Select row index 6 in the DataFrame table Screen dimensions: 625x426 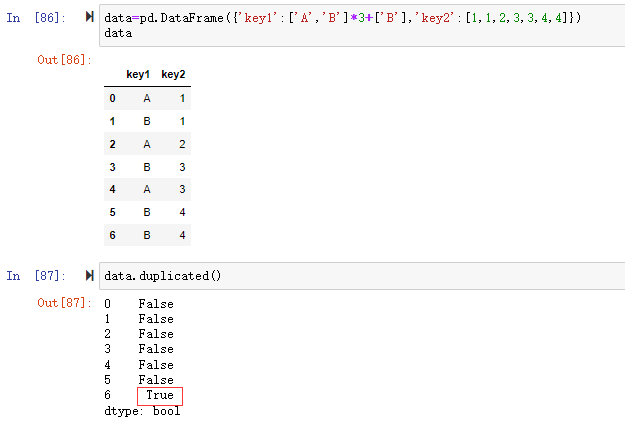(112, 235)
